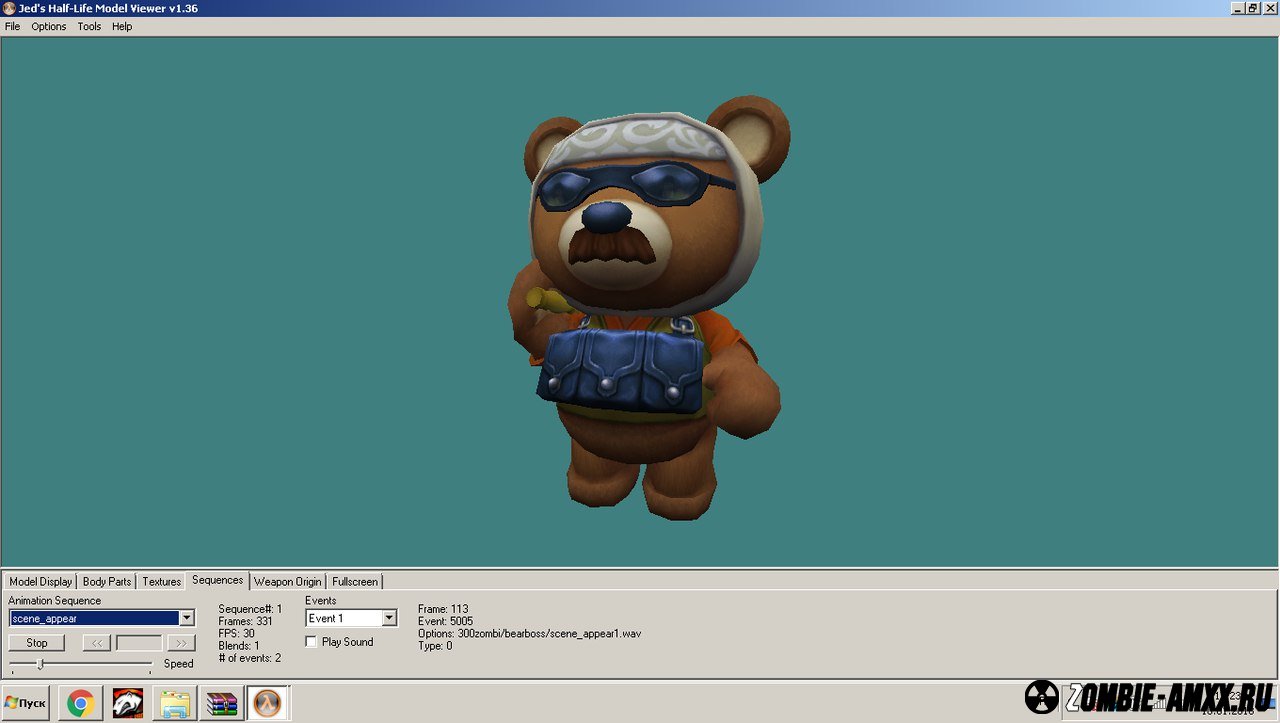1280x723 pixels.
Task: Click the Event: 5005 text
Action: 445,621
